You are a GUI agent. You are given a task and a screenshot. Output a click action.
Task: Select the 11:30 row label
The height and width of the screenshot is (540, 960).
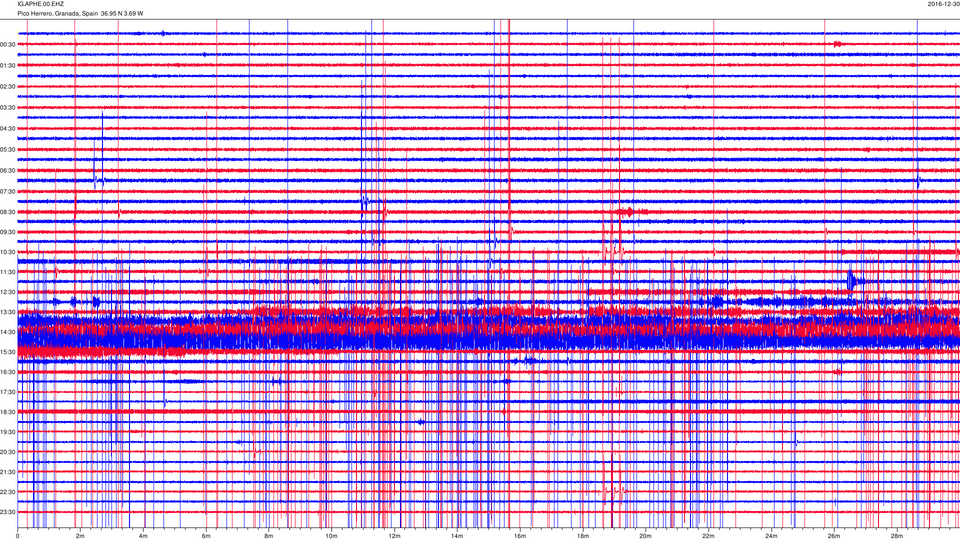[8, 272]
